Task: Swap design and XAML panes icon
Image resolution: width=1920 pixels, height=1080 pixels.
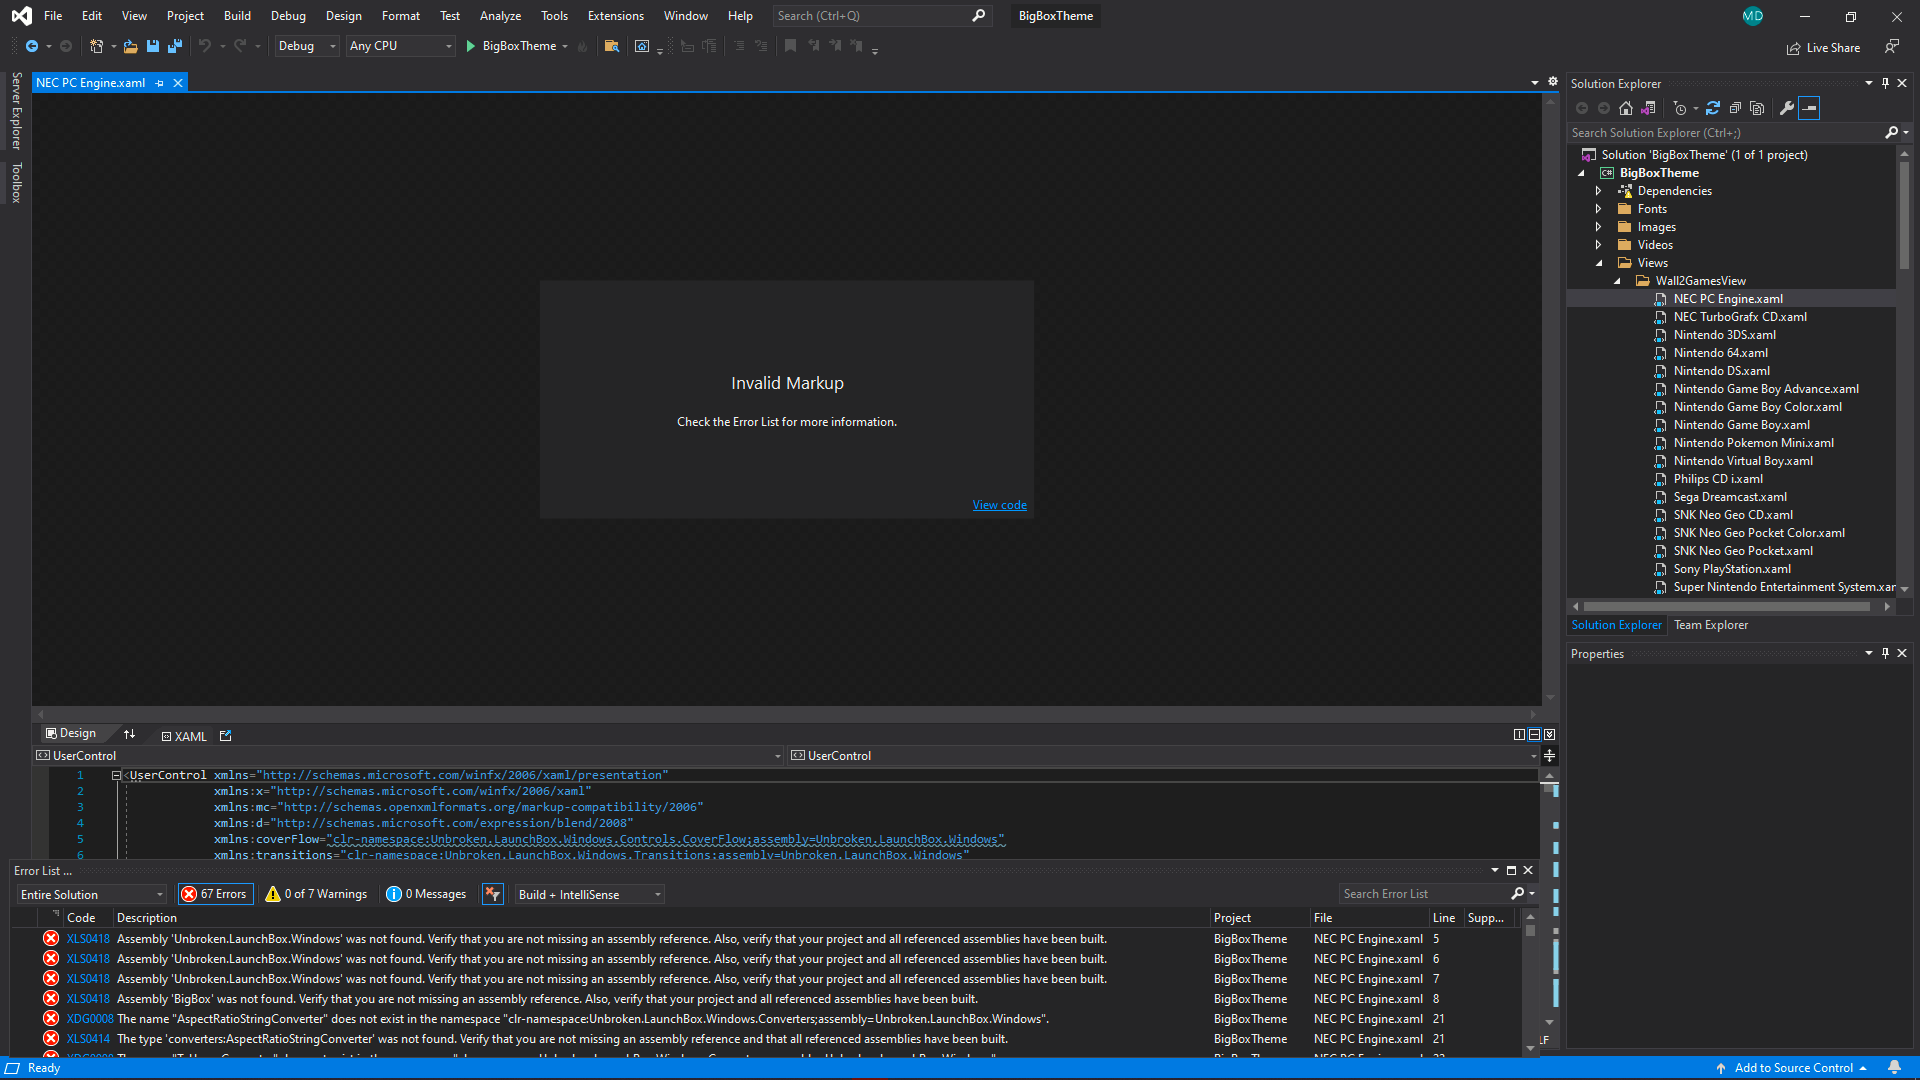Action: tap(129, 734)
